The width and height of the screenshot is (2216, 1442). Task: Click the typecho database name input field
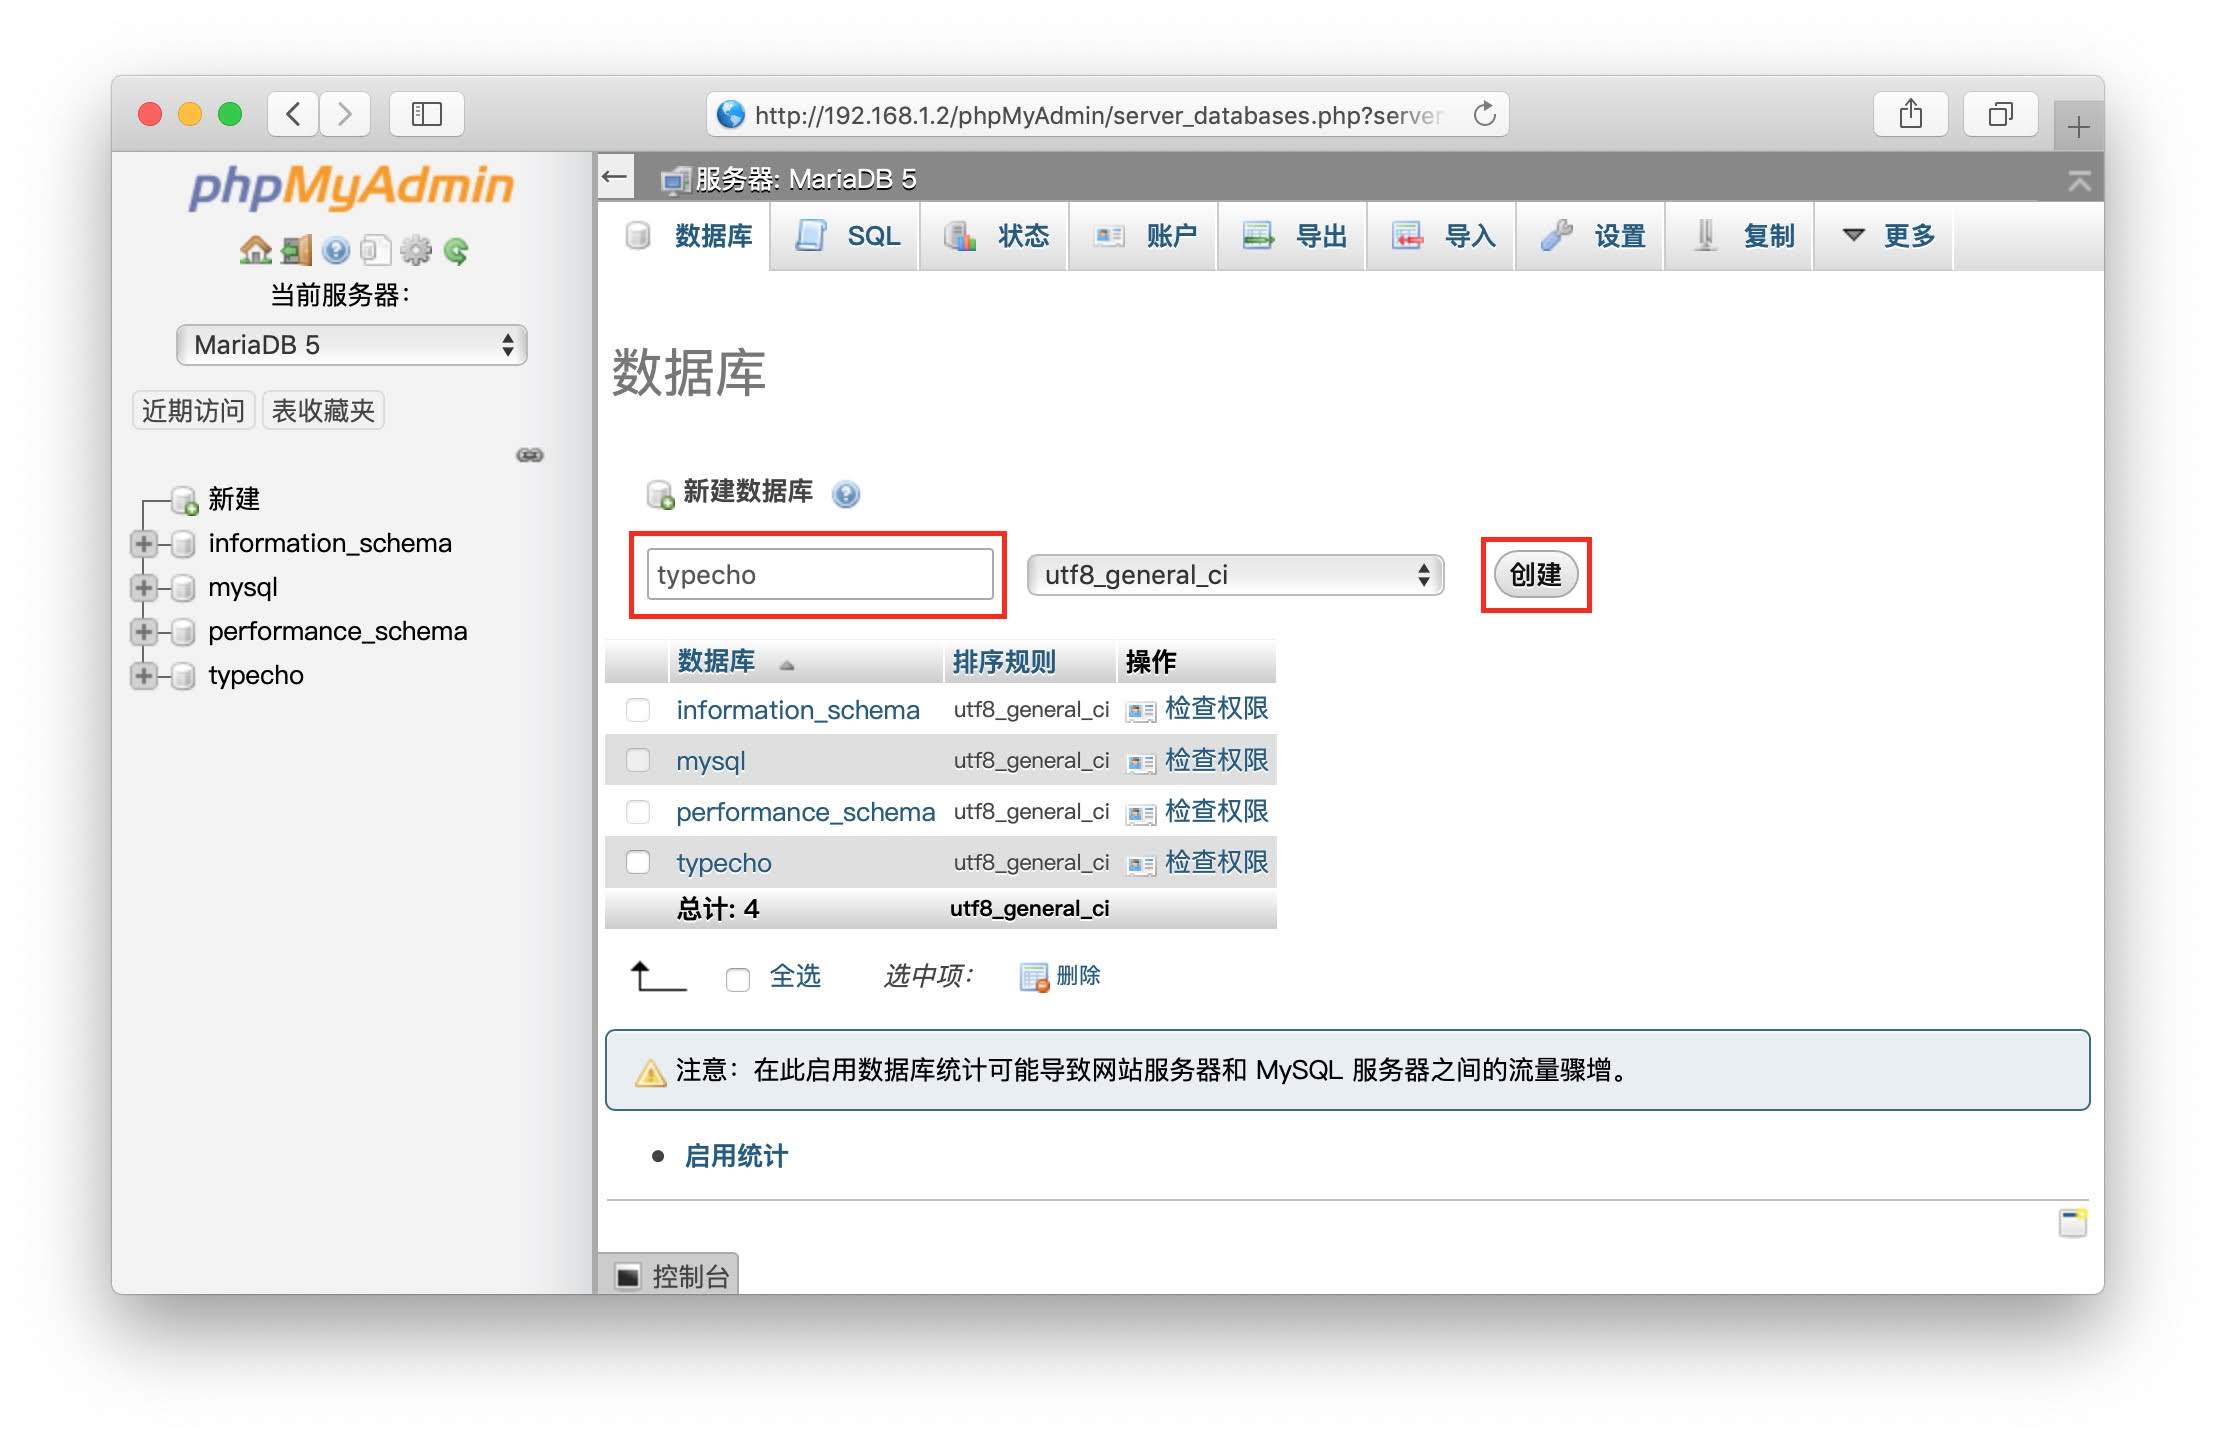pos(819,575)
